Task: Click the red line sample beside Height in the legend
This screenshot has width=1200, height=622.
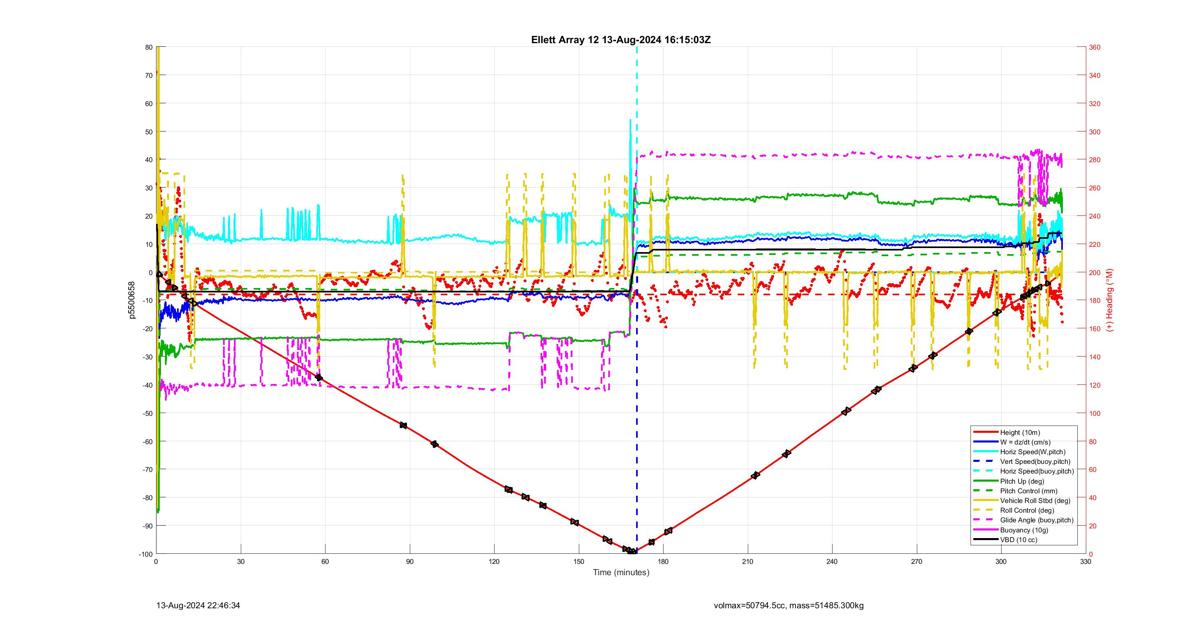Action: (x=985, y=432)
